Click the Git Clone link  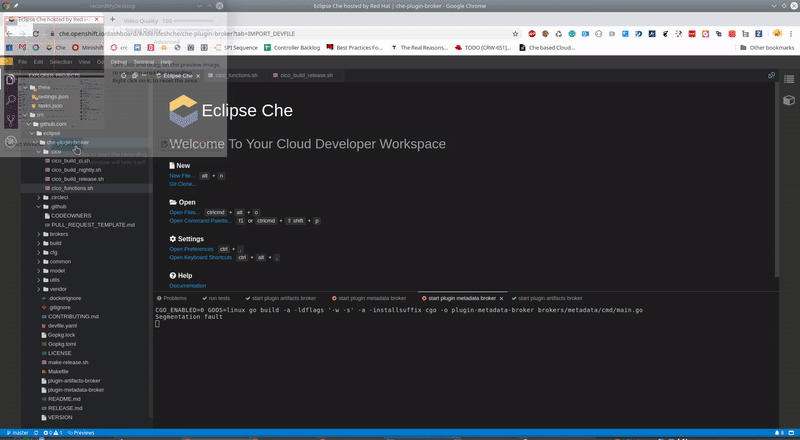point(182,184)
